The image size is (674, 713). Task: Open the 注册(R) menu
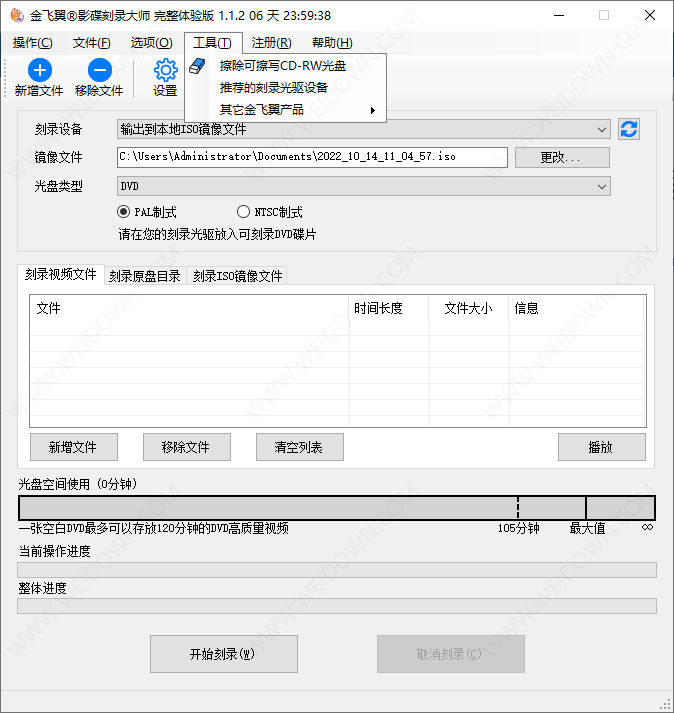272,43
